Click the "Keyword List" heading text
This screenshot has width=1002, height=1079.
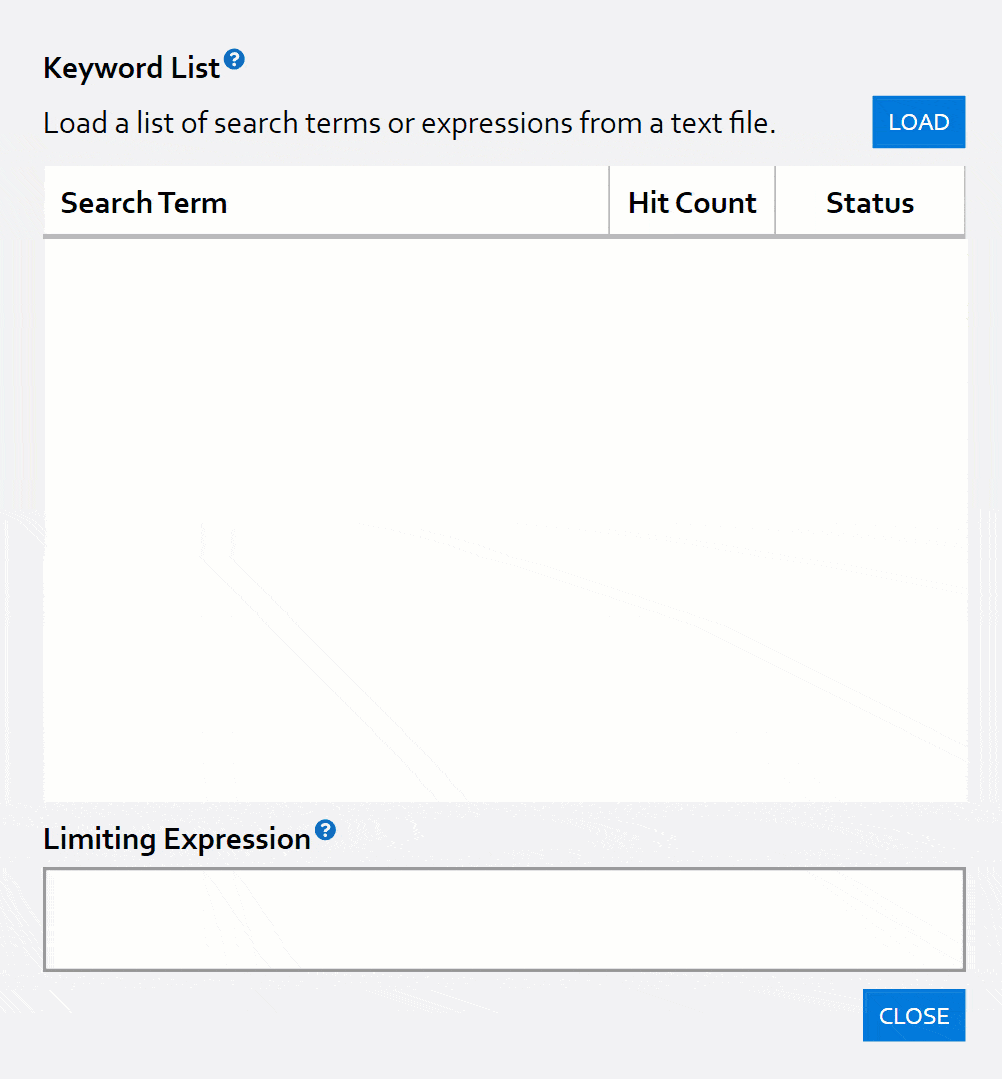point(131,68)
